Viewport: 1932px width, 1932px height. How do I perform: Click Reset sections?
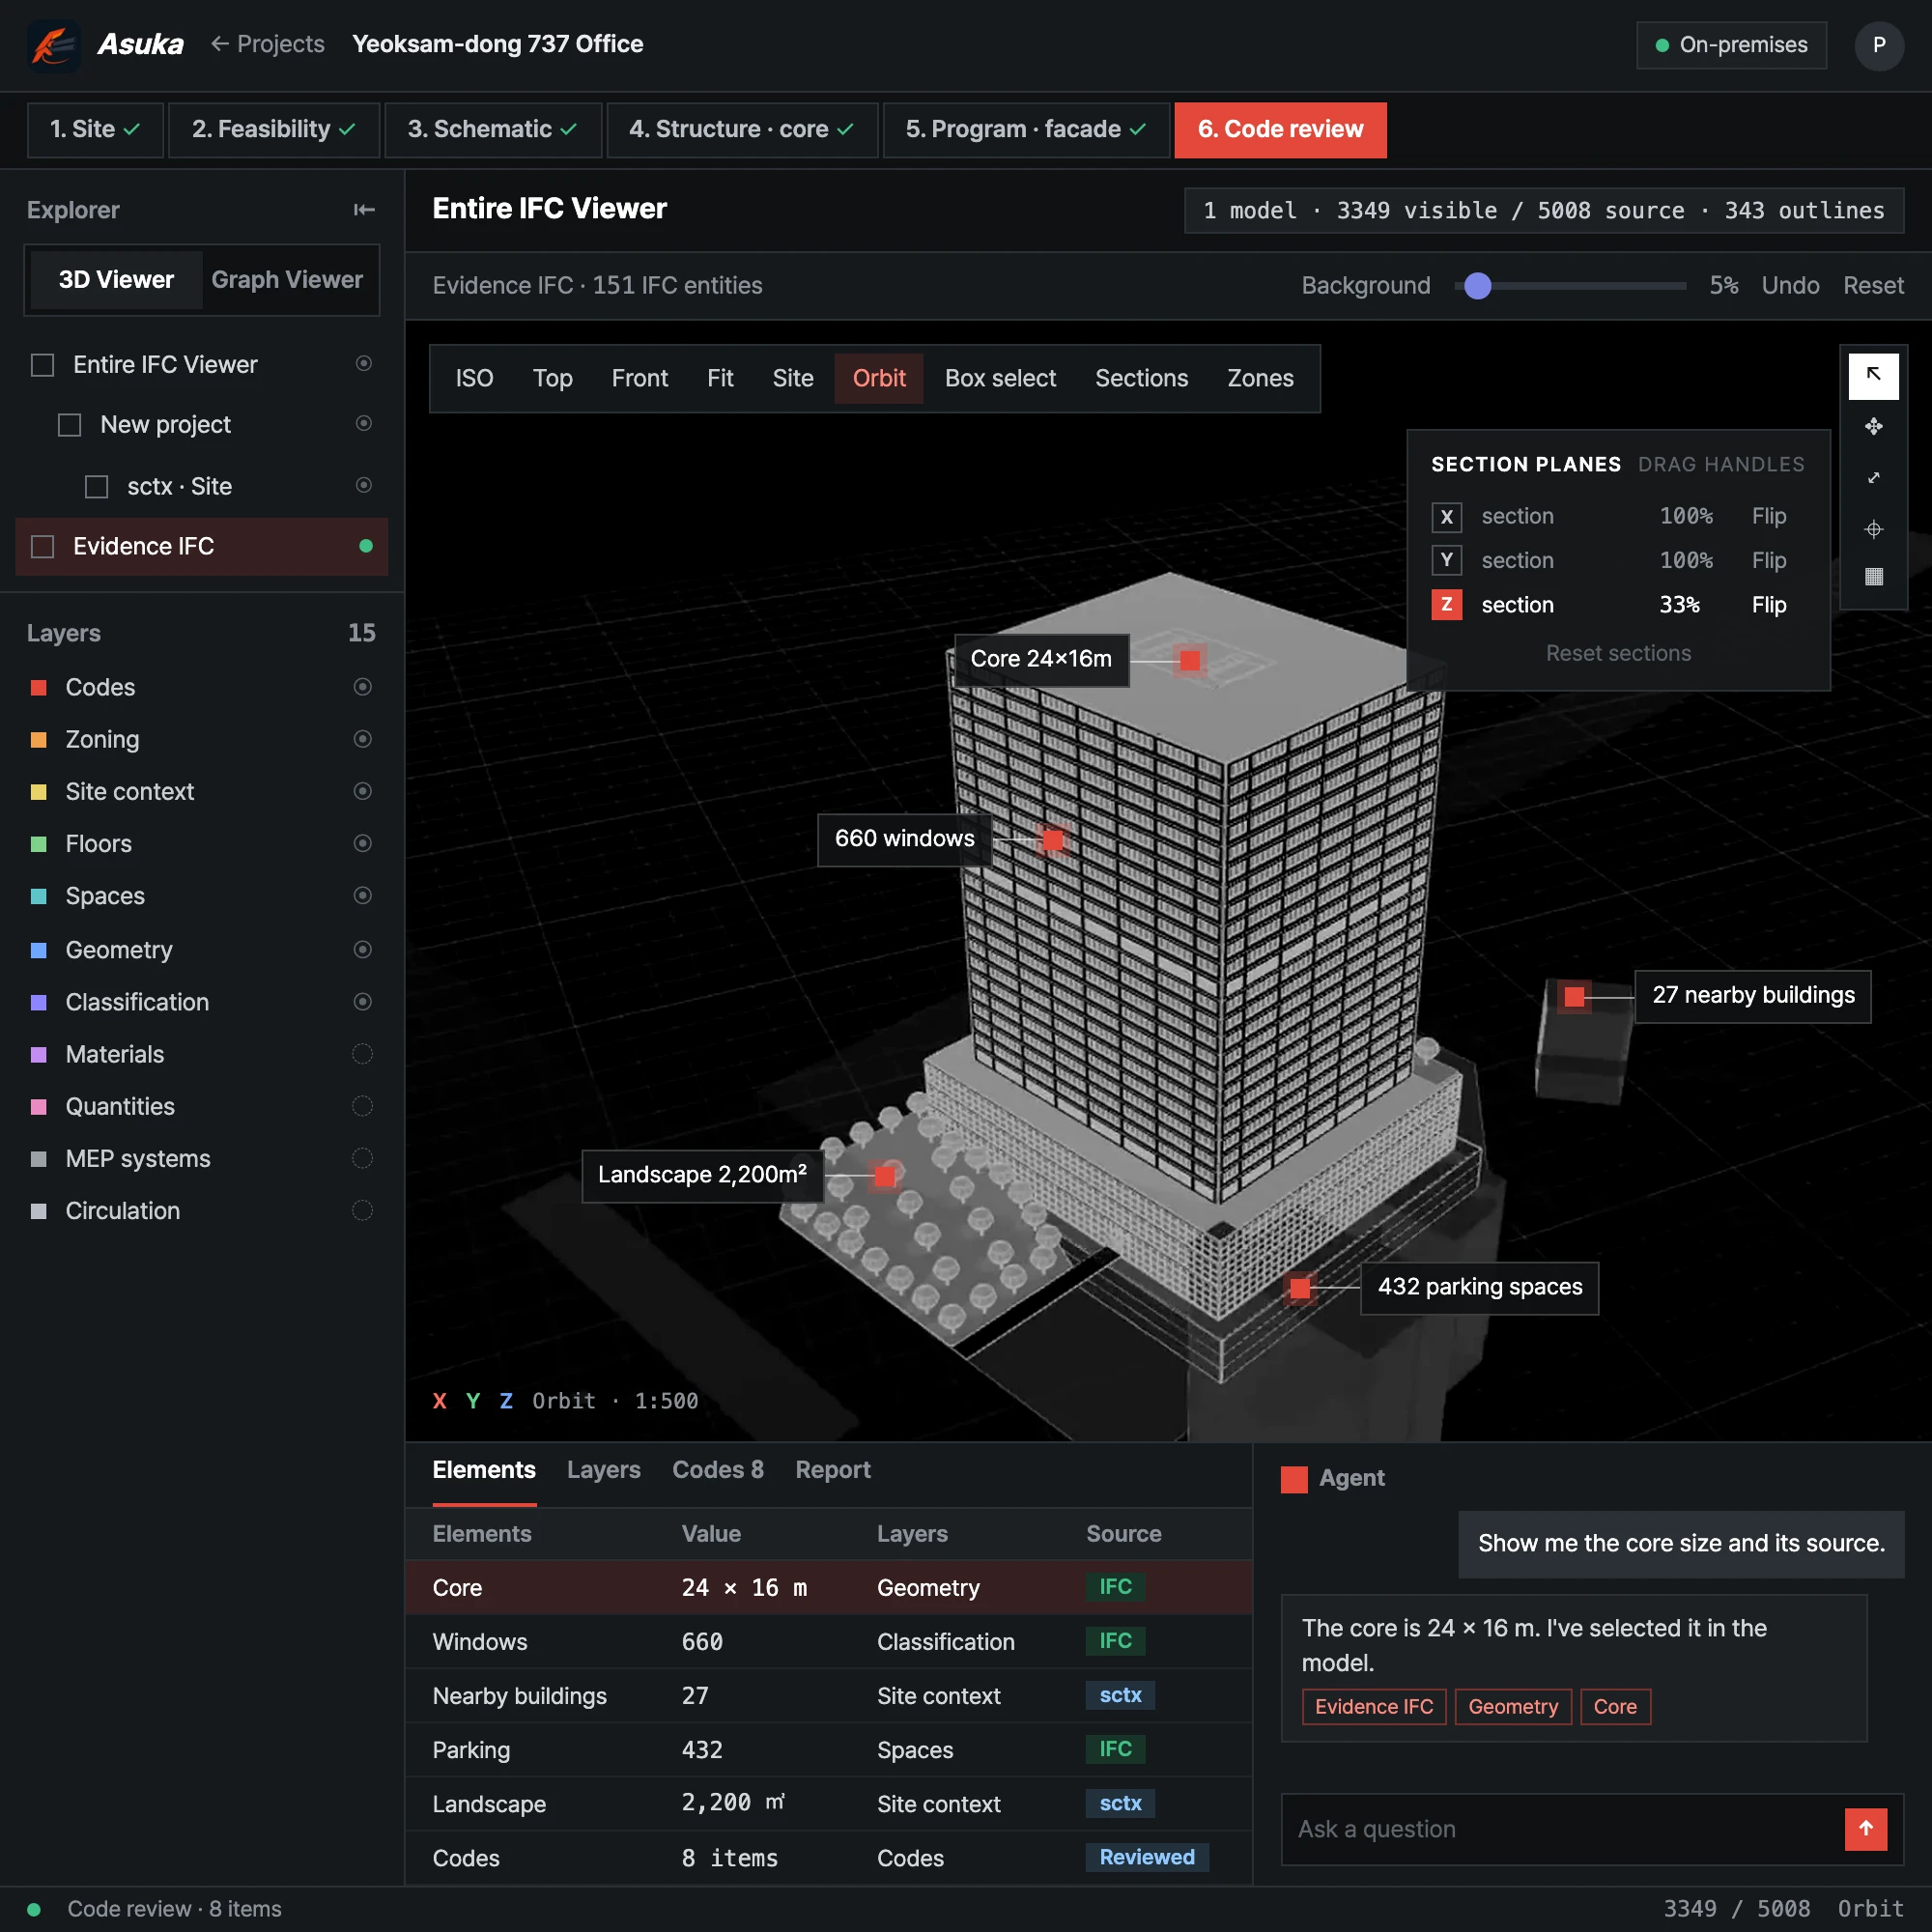1618,653
